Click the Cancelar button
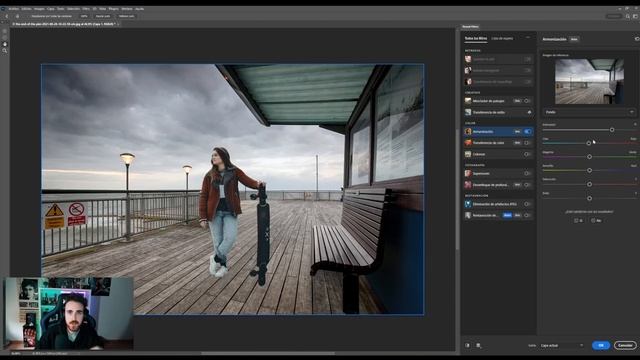This screenshot has height=360, width=640. (625, 345)
